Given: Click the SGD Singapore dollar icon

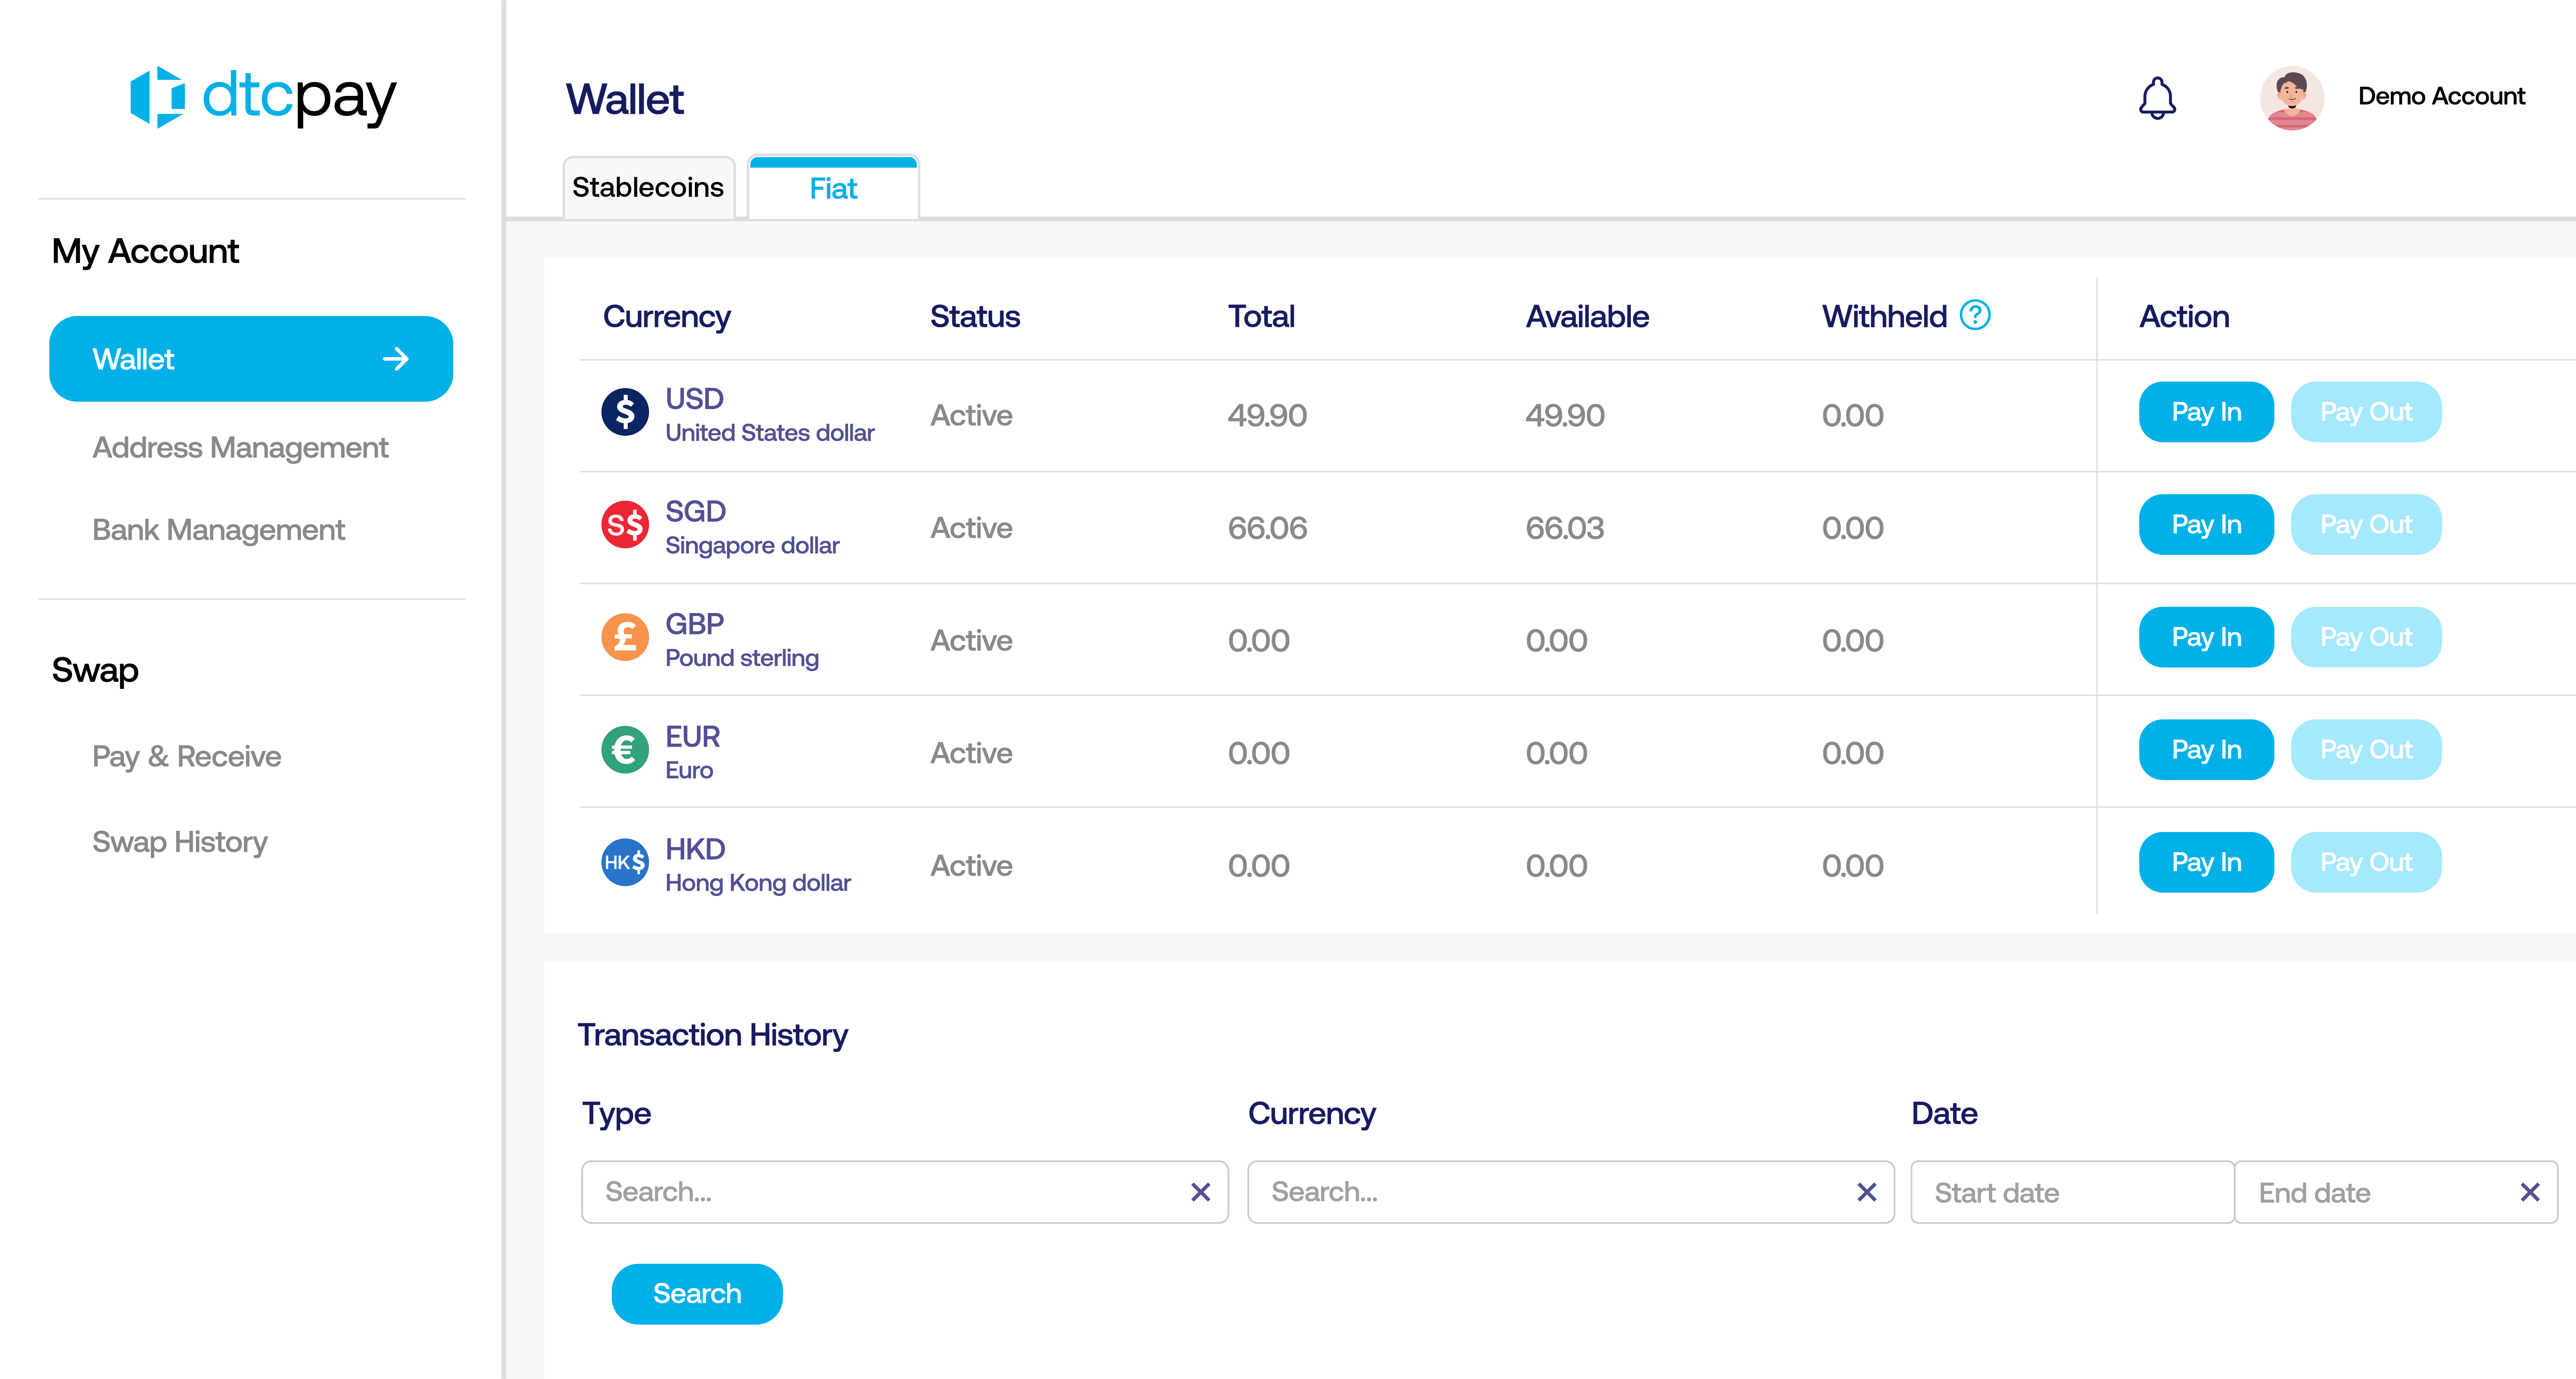Looking at the screenshot, I should point(625,525).
